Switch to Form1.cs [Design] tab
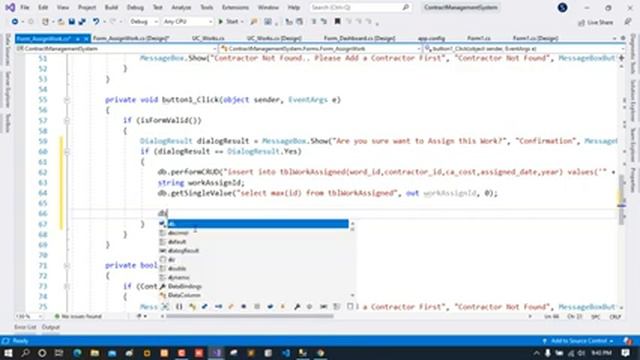Image resolution: width=640 pixels, height=360 pixels. [x=535, y=38]
